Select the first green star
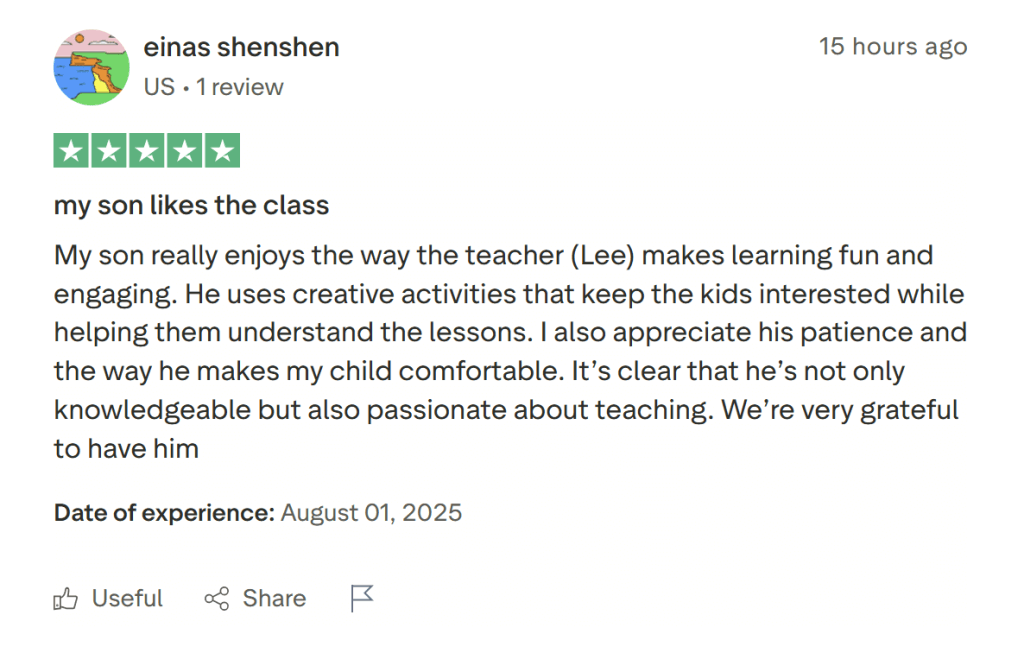The width and height of the screenshot is (1024, 672). (x=70, y=150)
